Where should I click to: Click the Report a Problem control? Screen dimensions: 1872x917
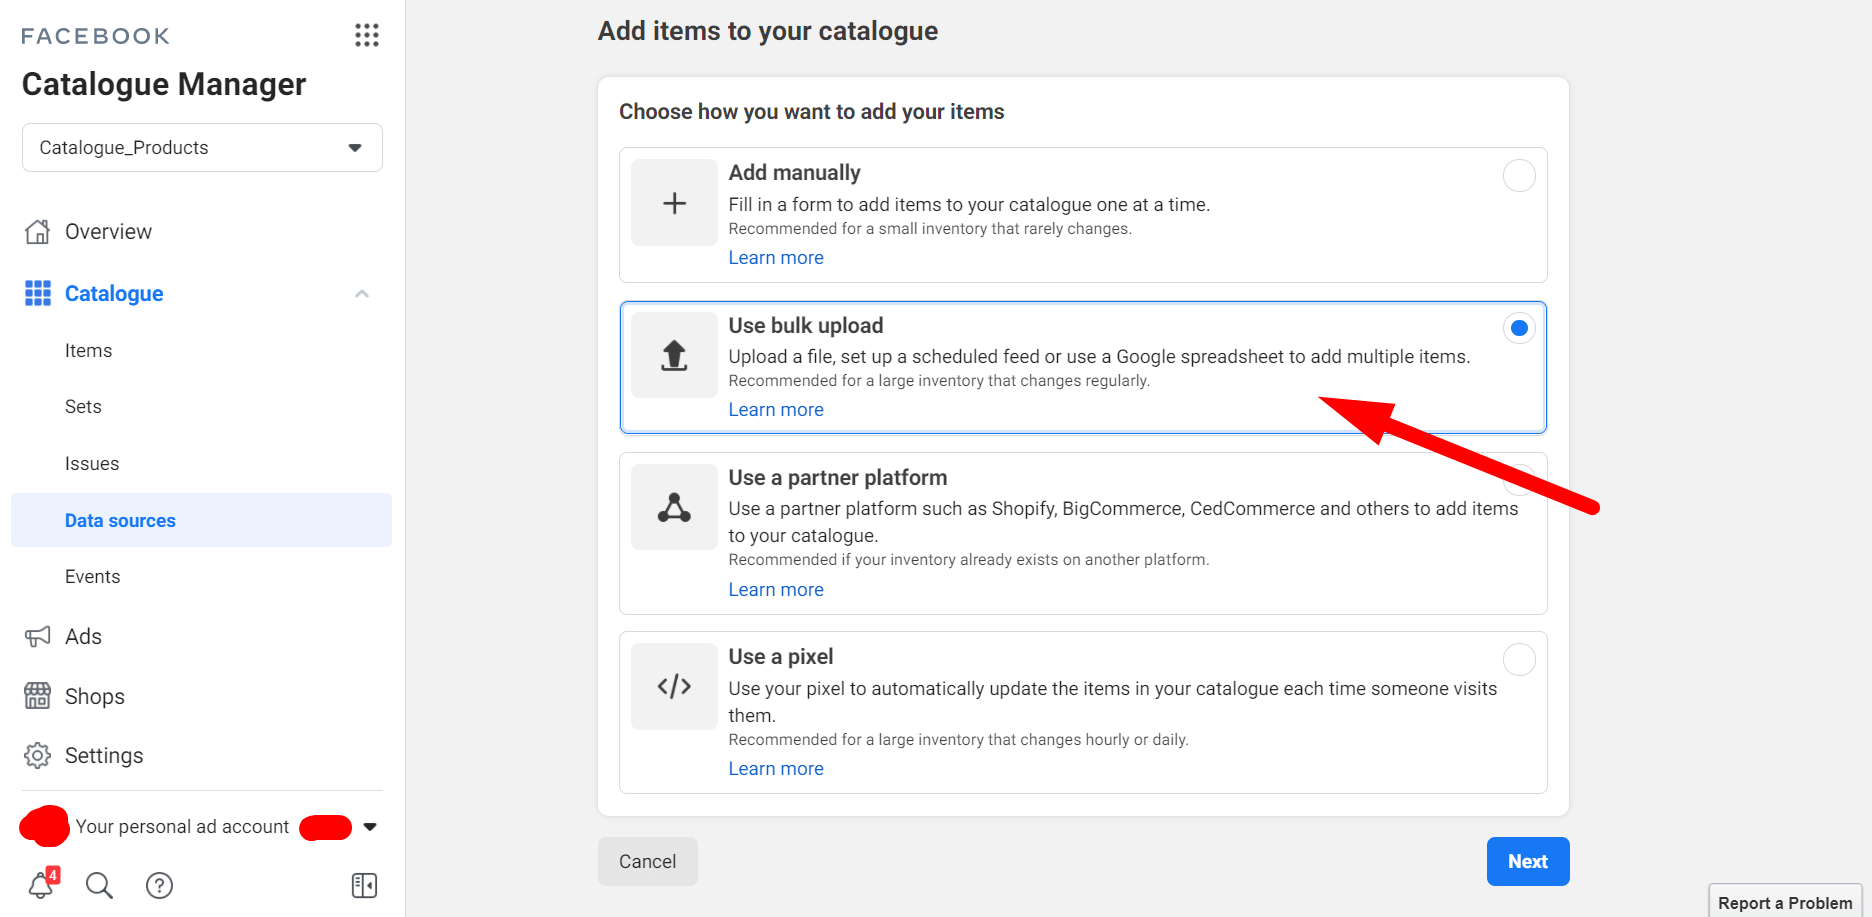(1784, 901)
